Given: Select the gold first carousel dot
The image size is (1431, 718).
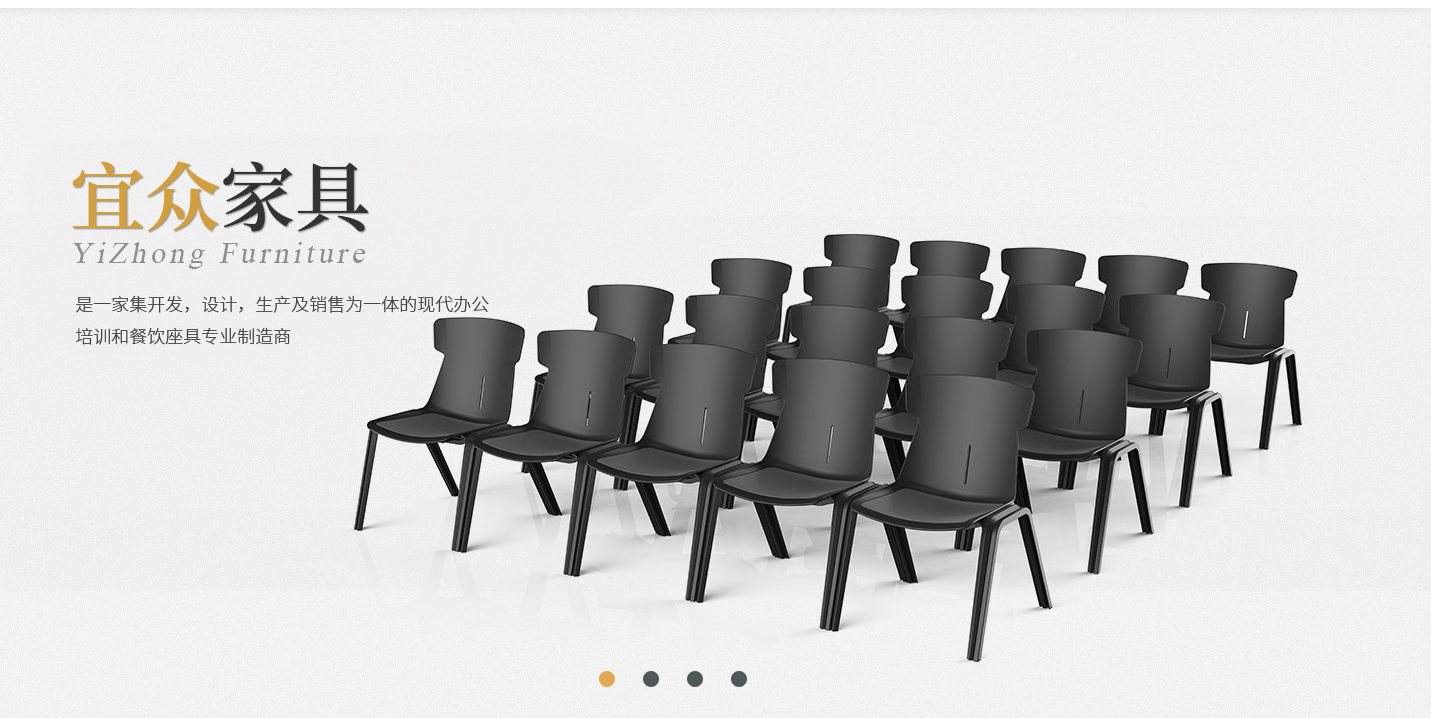Looking at the screenshot, I should (607, 679).
